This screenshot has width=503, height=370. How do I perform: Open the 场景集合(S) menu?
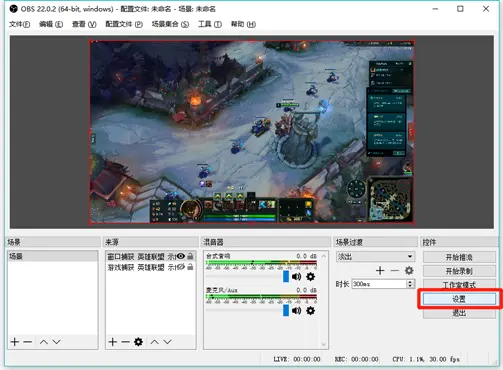[170, 24]
